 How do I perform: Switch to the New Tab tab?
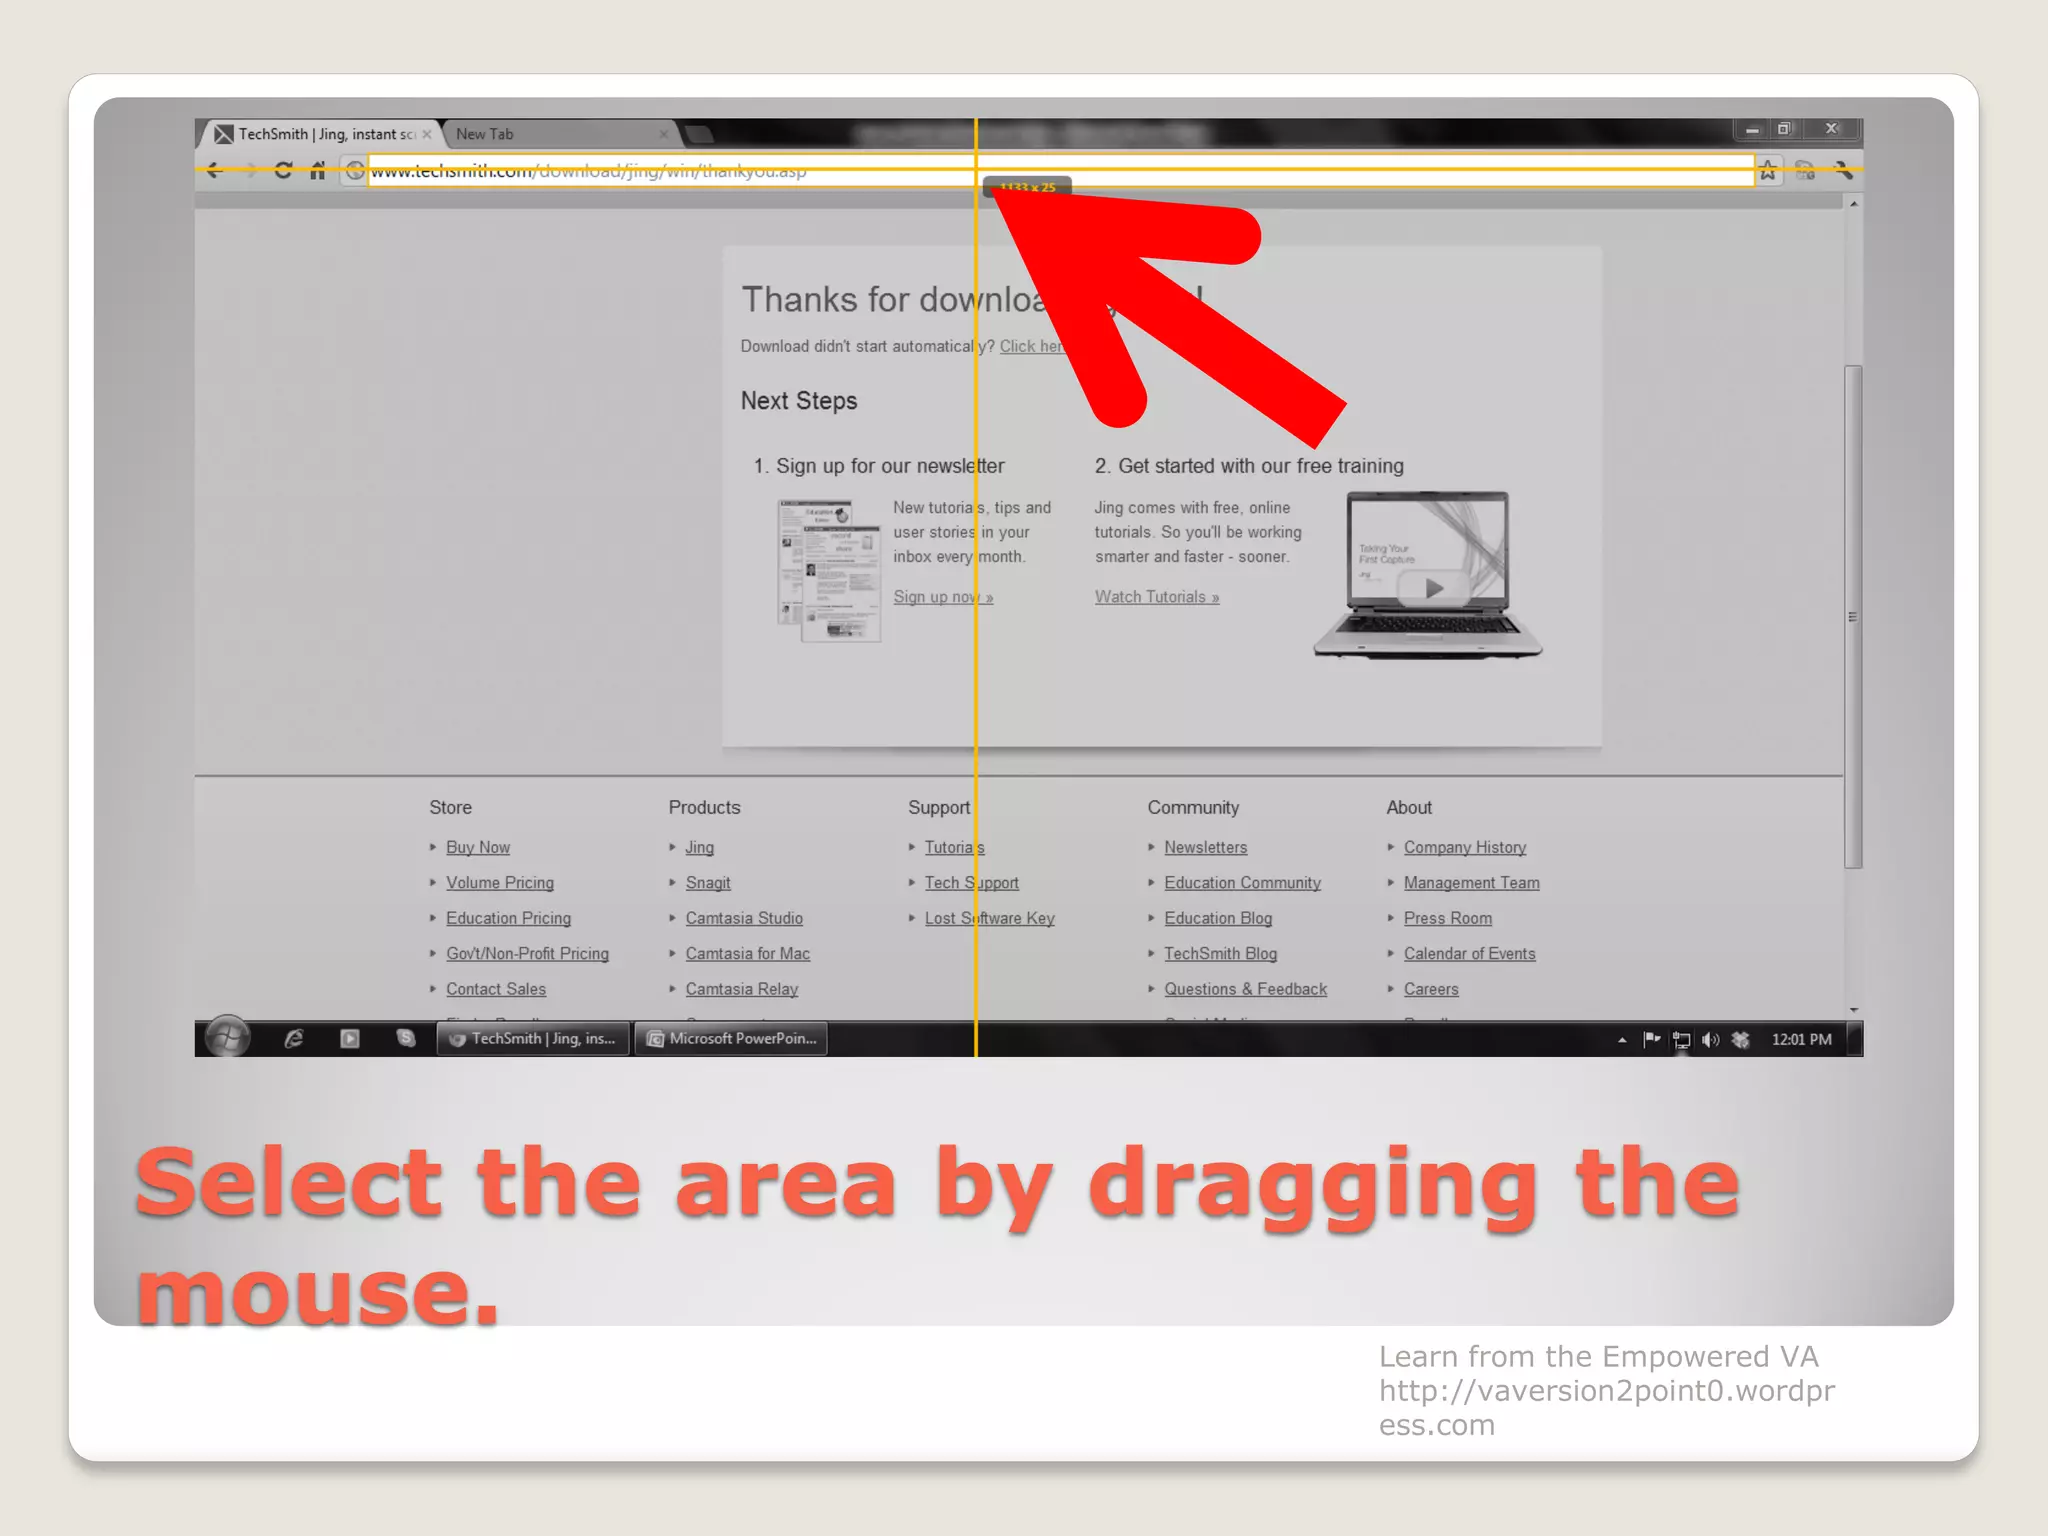coord(560,134)
